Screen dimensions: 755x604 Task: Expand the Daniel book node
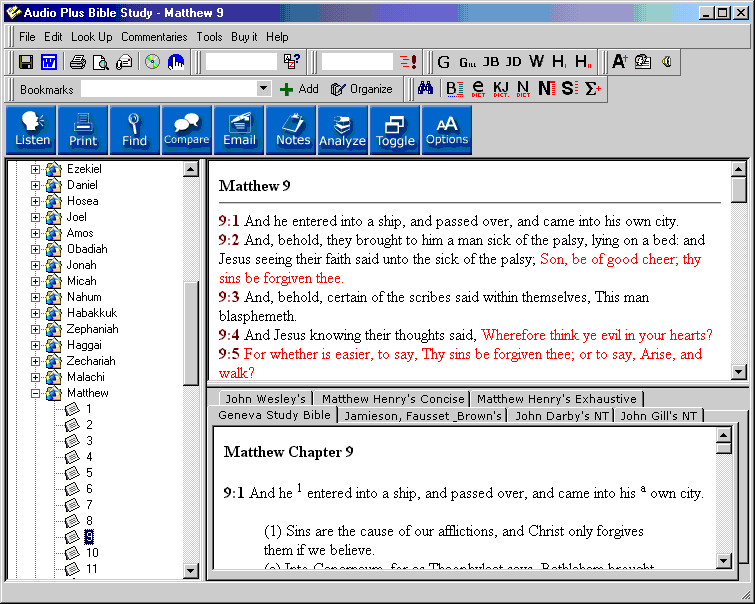pos(35,185)
